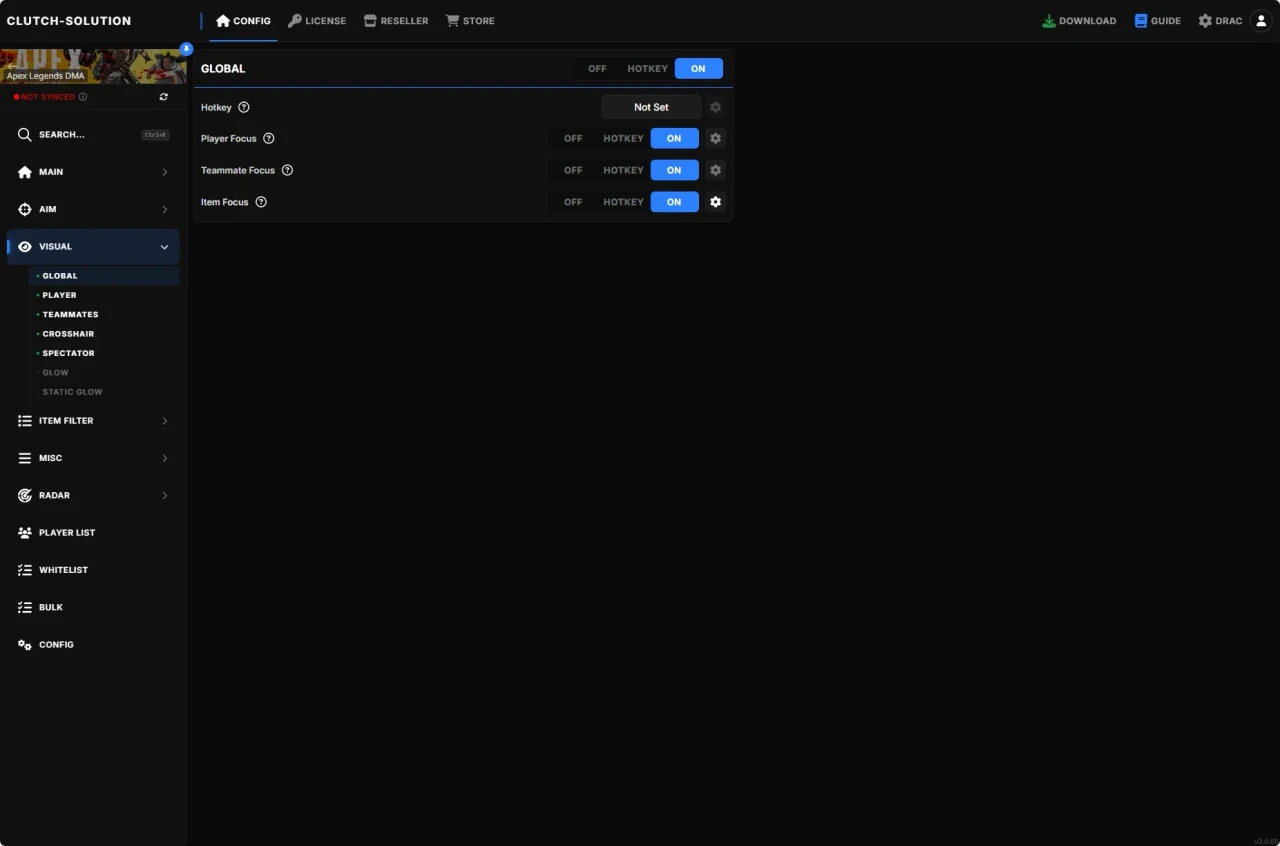
Task: Open settings gear next to Item Focus
Action: pos(716,202)
